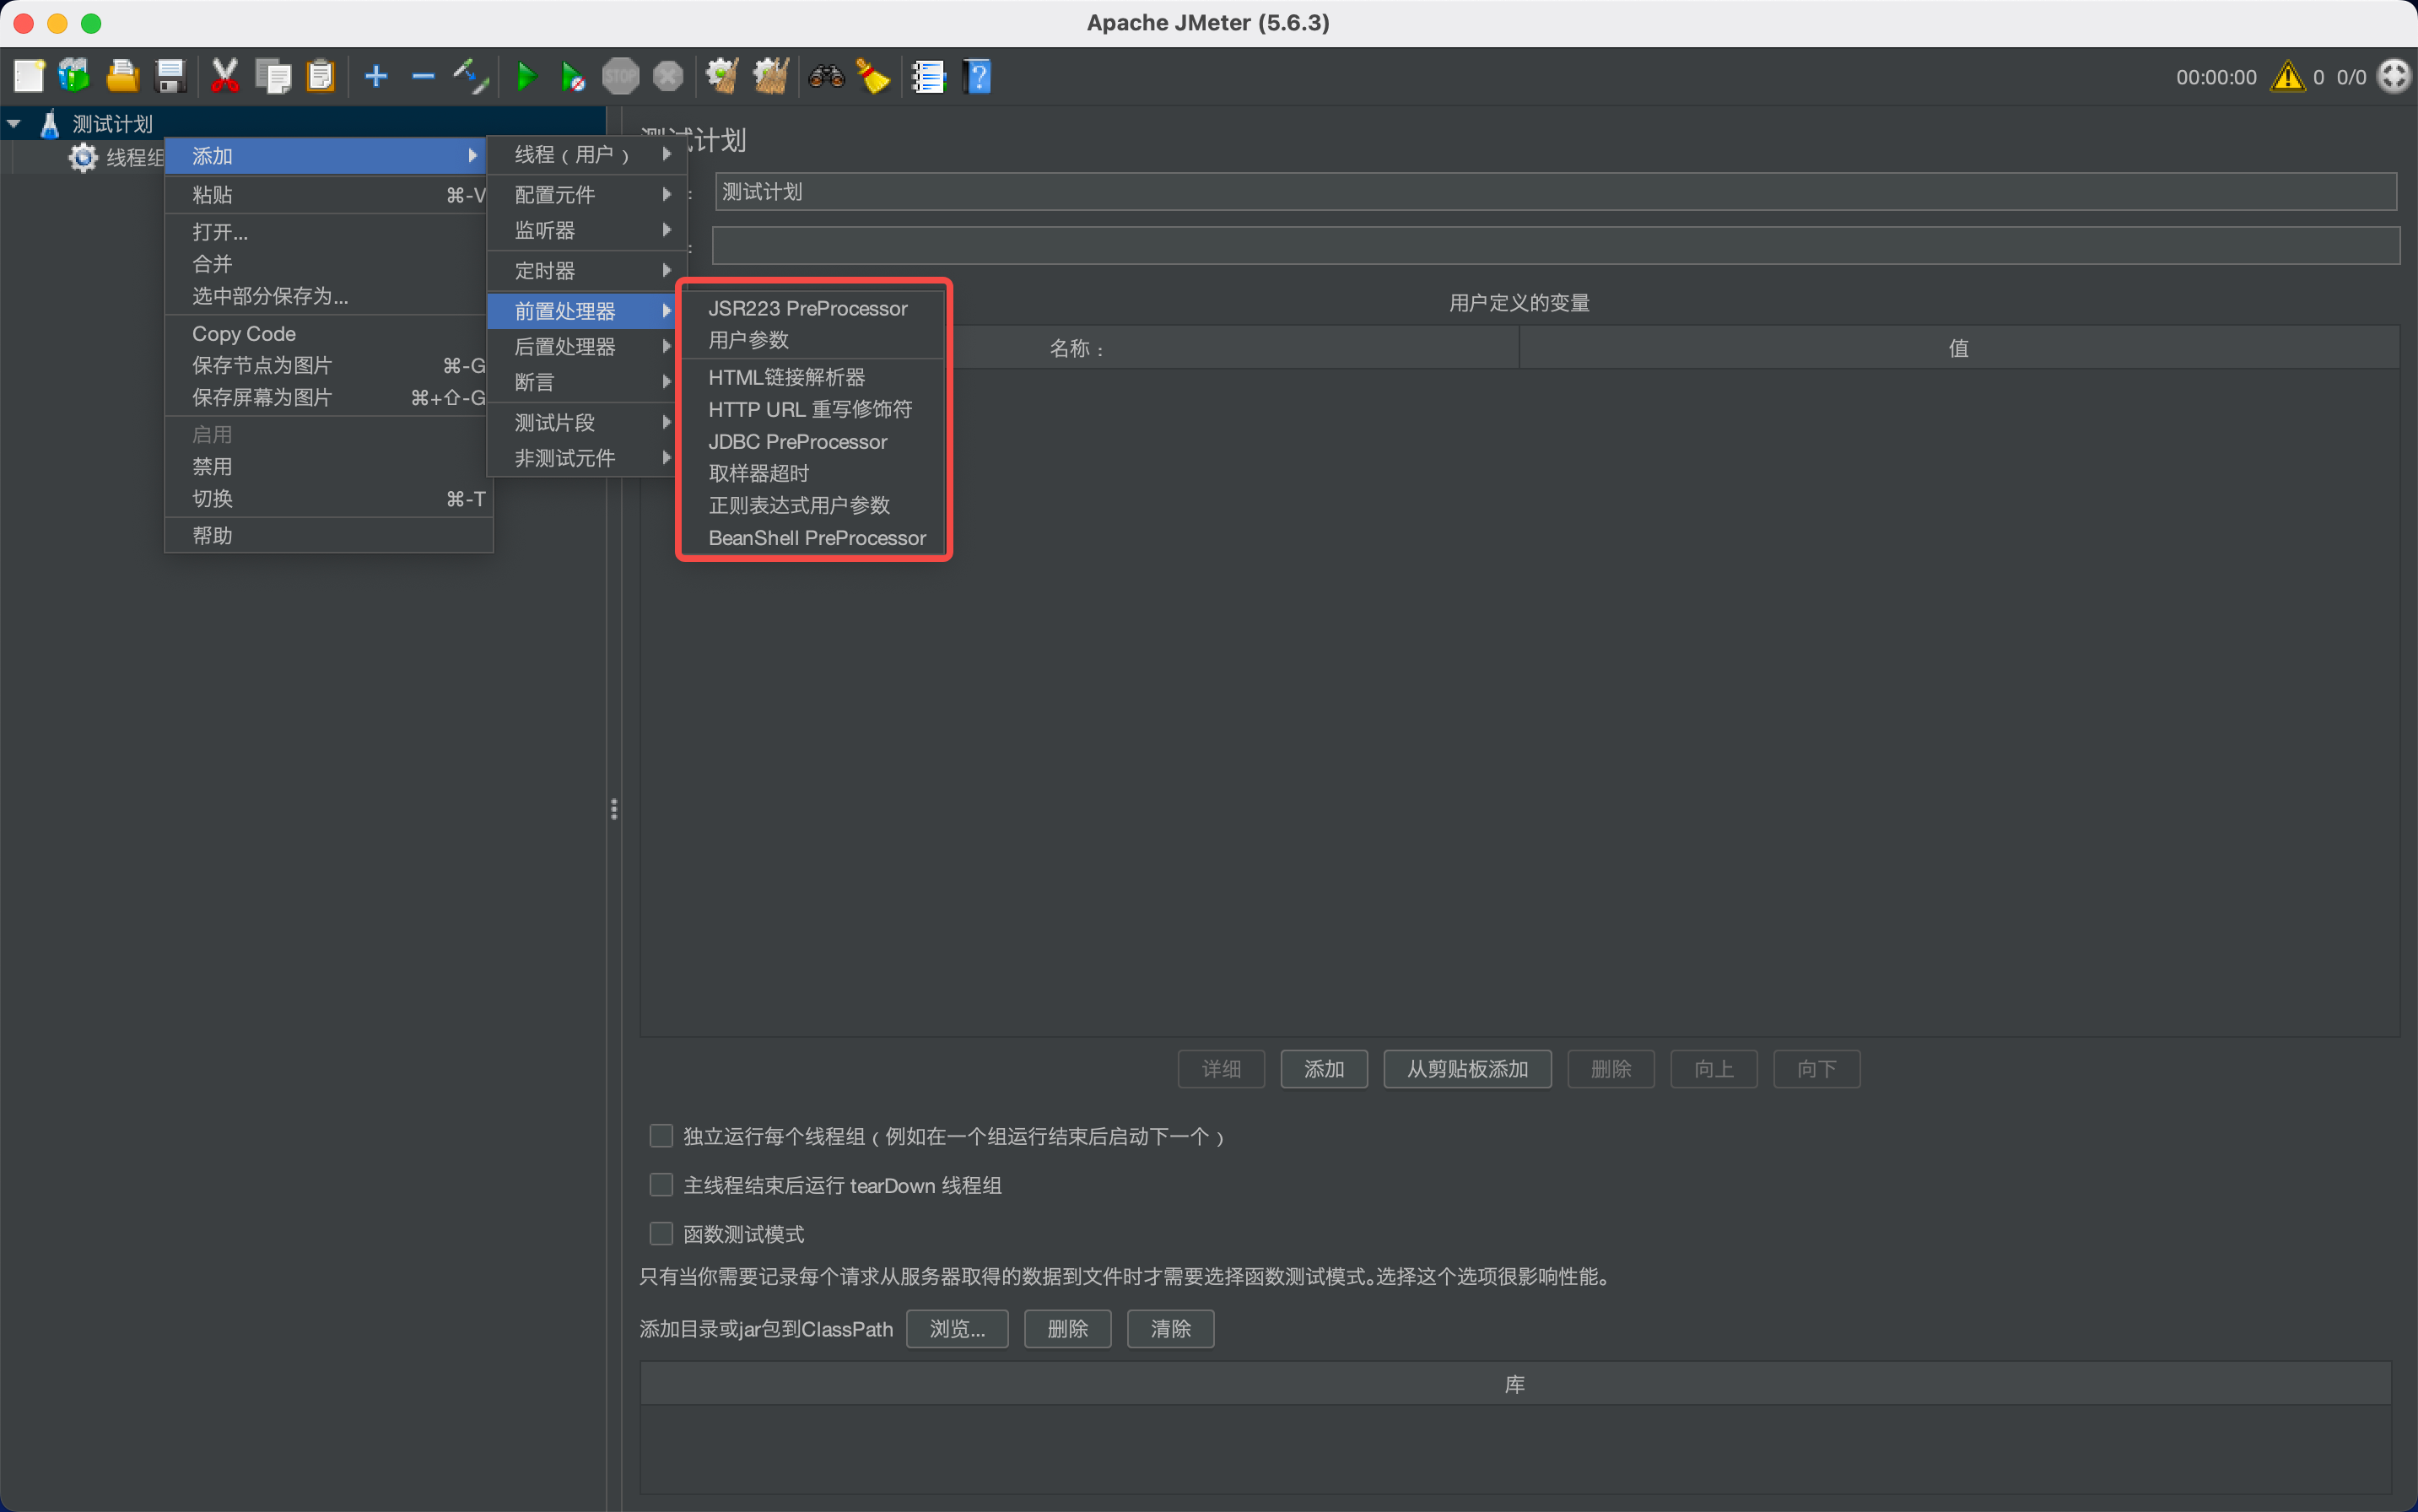Expand the 配置元件 submenu
Screen dimensions: 2418x1512
click(587, 194)
